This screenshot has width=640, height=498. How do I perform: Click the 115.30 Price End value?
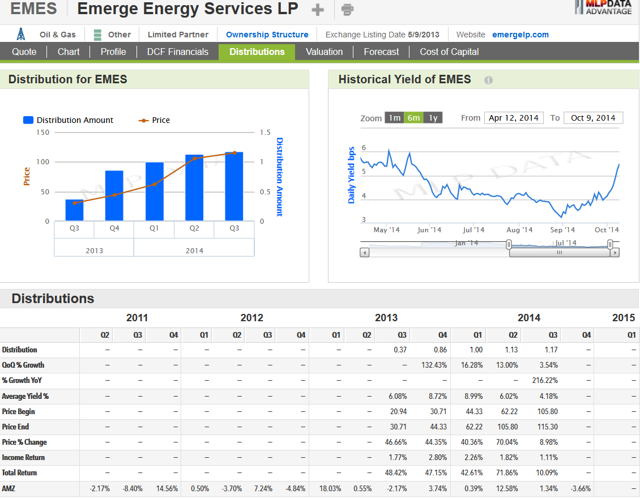(x=548, y=427)
